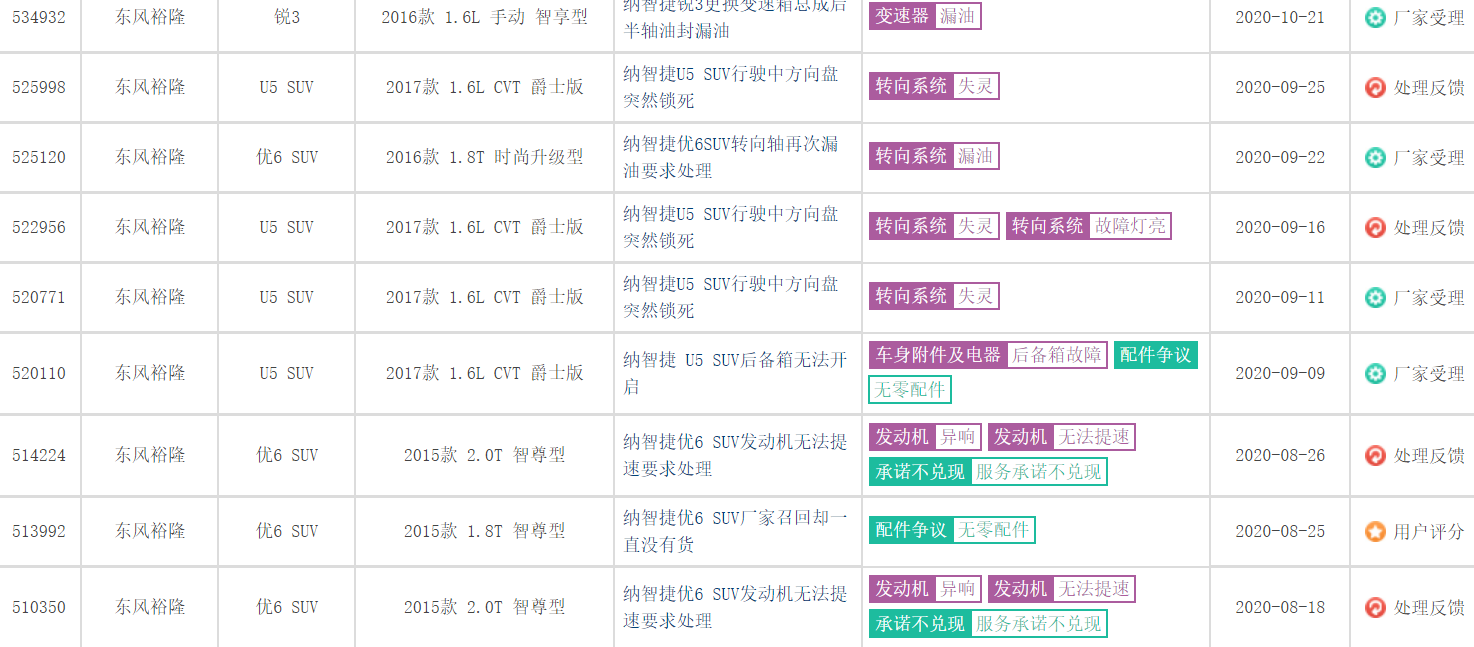Select complaint ID 514224
The height and width of the screenshot is (647, 1474).
pyautogui.click(x=39, y=456)
